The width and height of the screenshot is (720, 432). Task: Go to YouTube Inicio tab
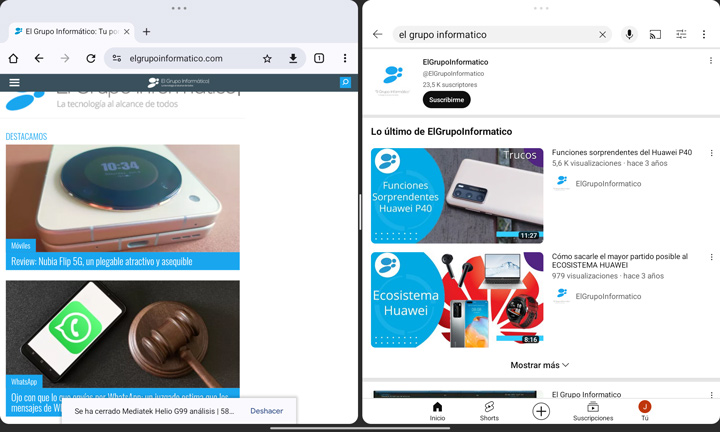point(437,411)
